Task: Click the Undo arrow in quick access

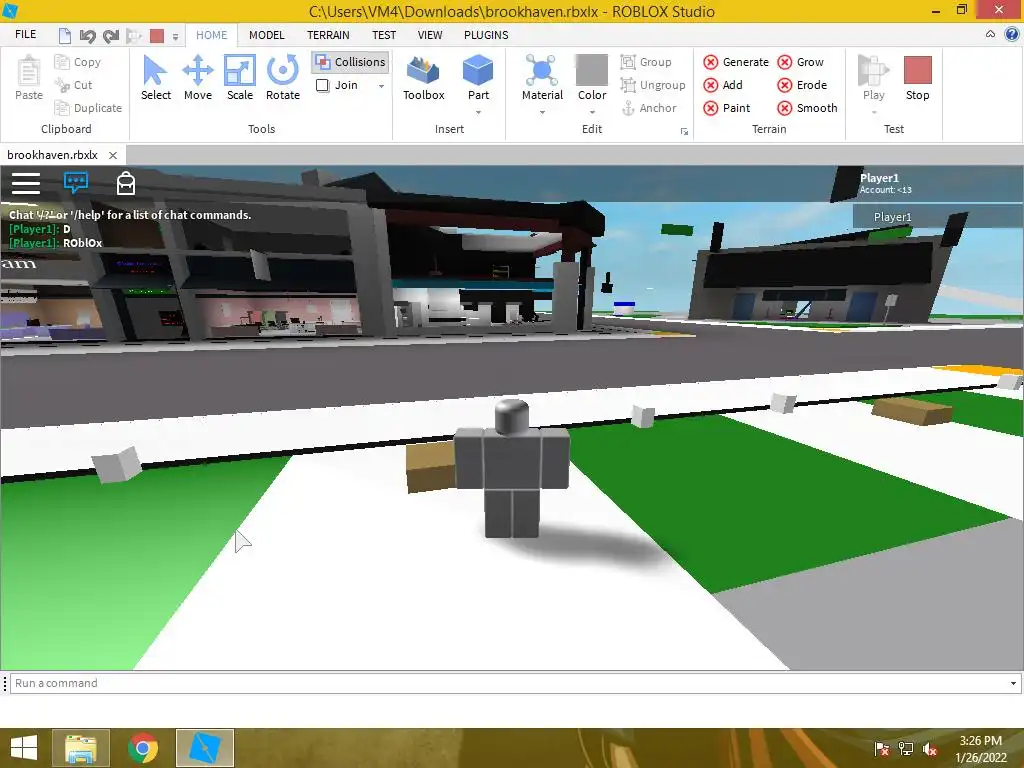Action: (88, 36)
